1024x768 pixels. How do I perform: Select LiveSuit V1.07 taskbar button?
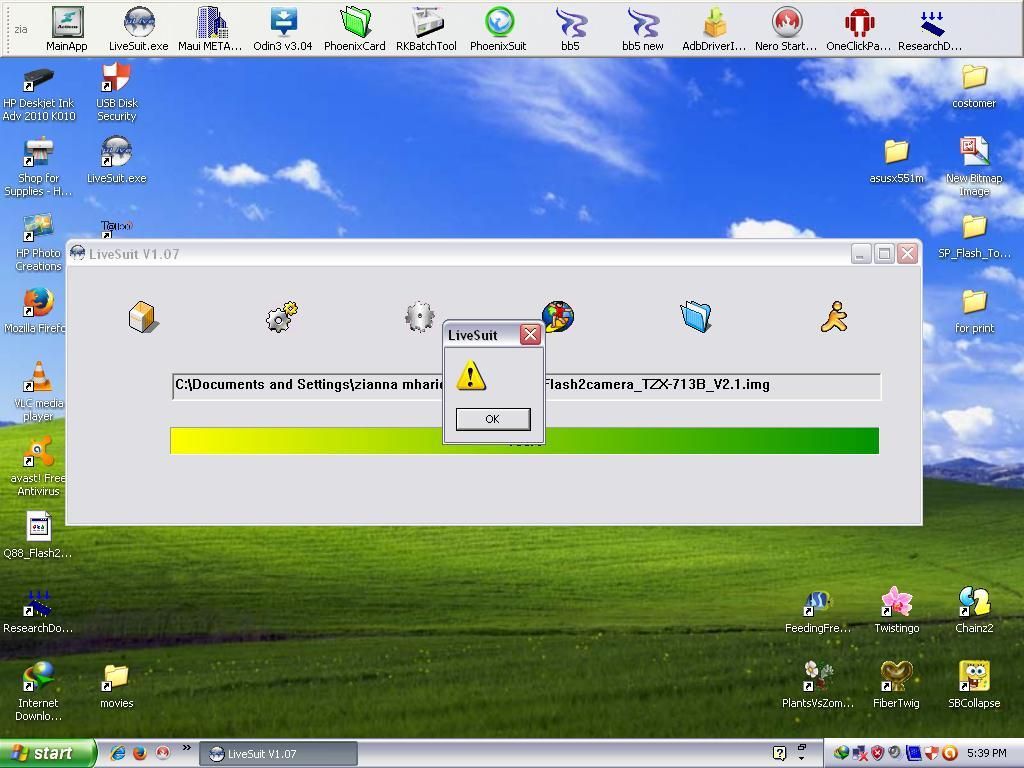[279, 754]
